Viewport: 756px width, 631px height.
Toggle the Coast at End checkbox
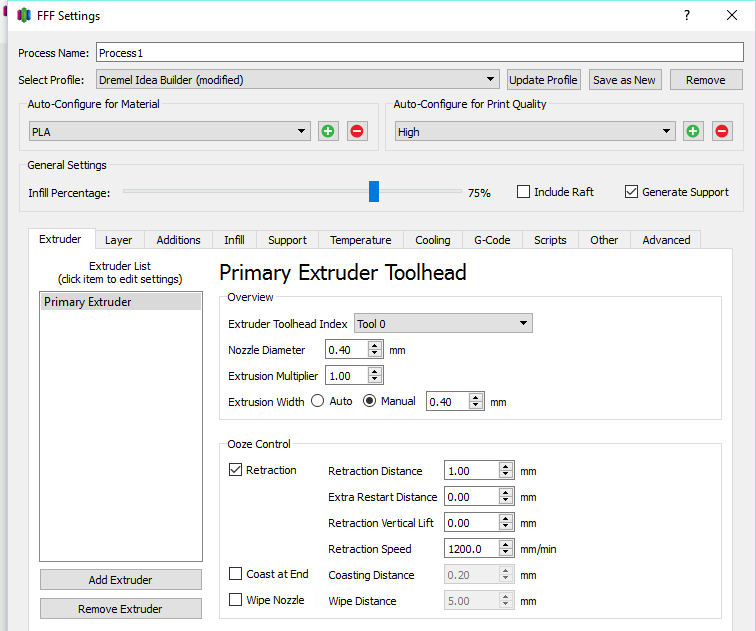click(236, 574)
